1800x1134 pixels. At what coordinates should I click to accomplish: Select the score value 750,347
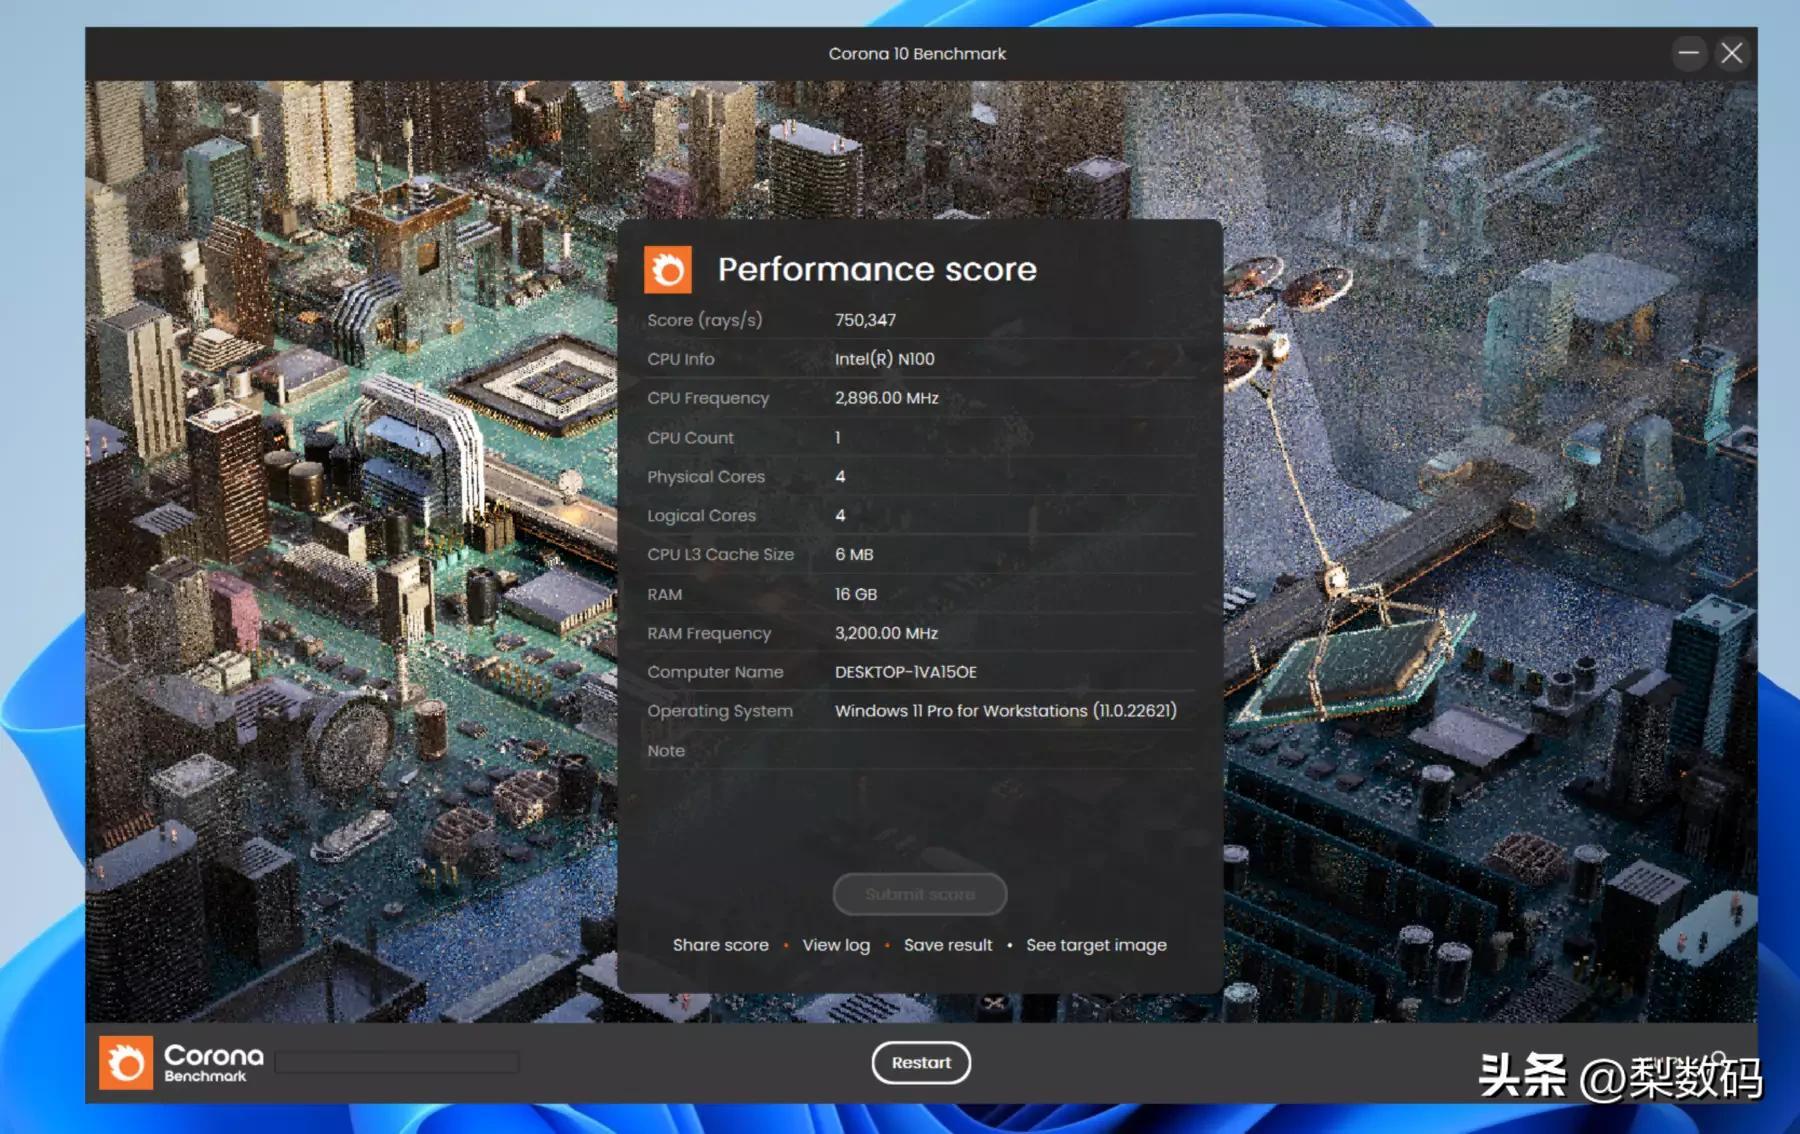865,320
